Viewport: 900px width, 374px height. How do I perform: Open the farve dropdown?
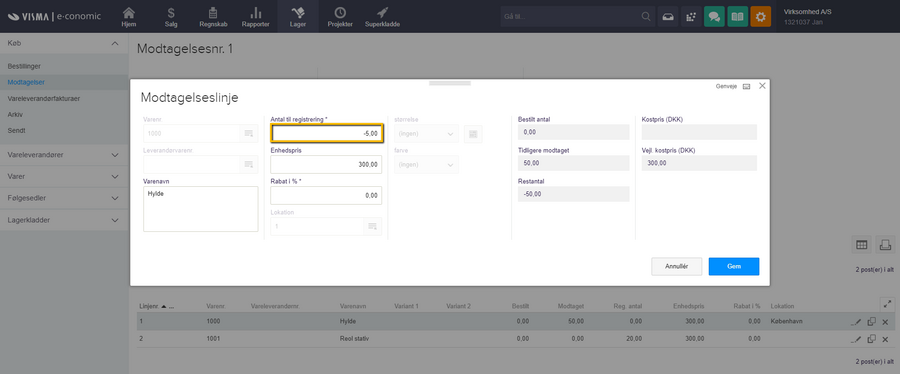(x=426, y=165)
